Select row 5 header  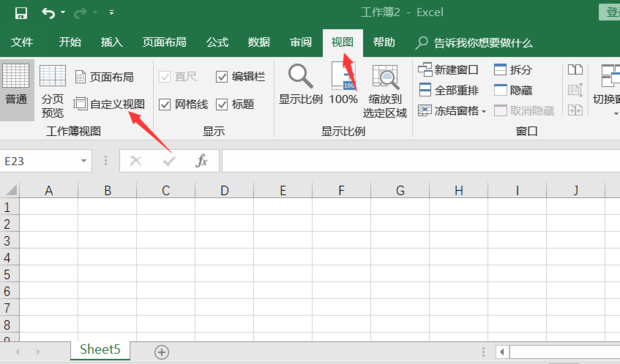click(9, 274)
